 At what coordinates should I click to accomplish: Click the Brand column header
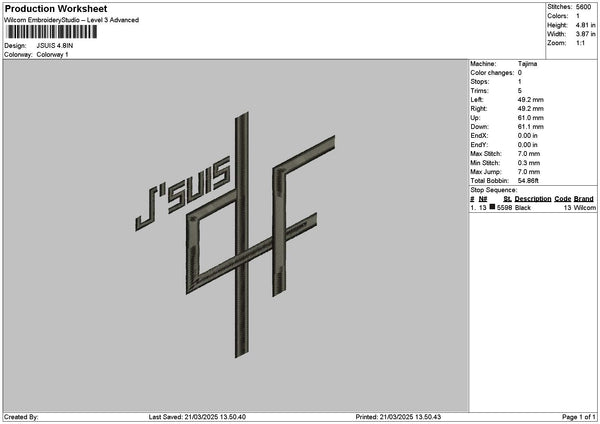point(584,199)
